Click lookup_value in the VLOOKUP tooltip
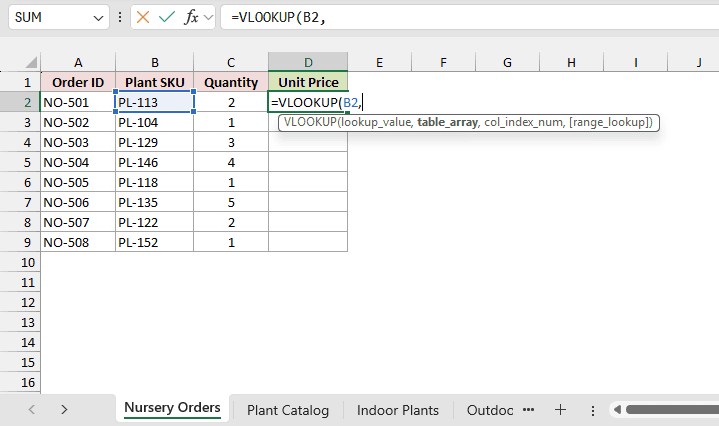This screenshot has width=719, height=426. point(376,122)
